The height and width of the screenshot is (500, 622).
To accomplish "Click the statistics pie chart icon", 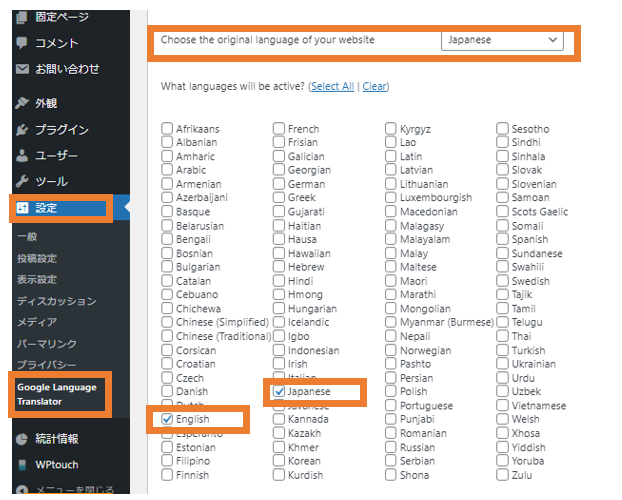I will (x=22, y=438).
